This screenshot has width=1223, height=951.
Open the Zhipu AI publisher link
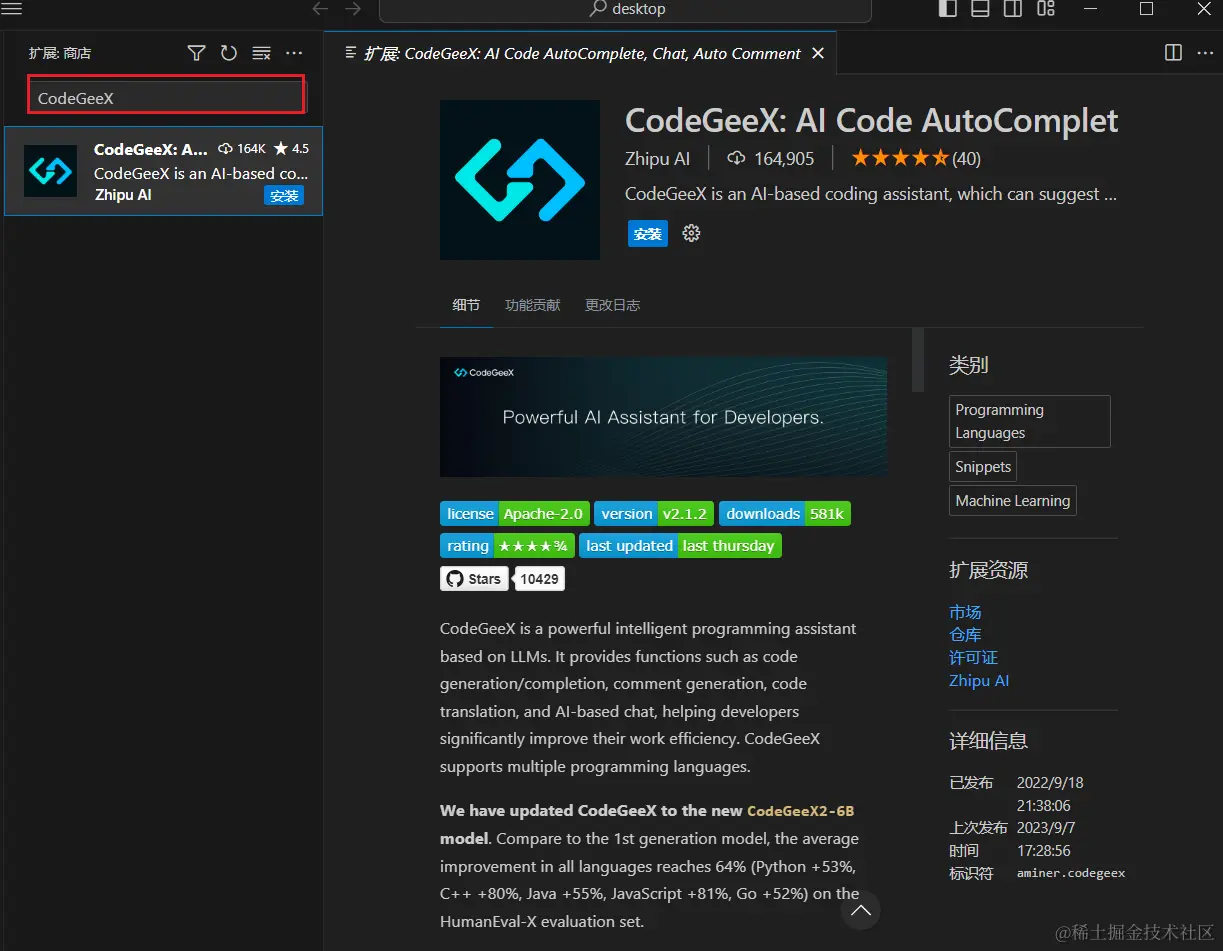pyautogui.click(x=657, y=158)
